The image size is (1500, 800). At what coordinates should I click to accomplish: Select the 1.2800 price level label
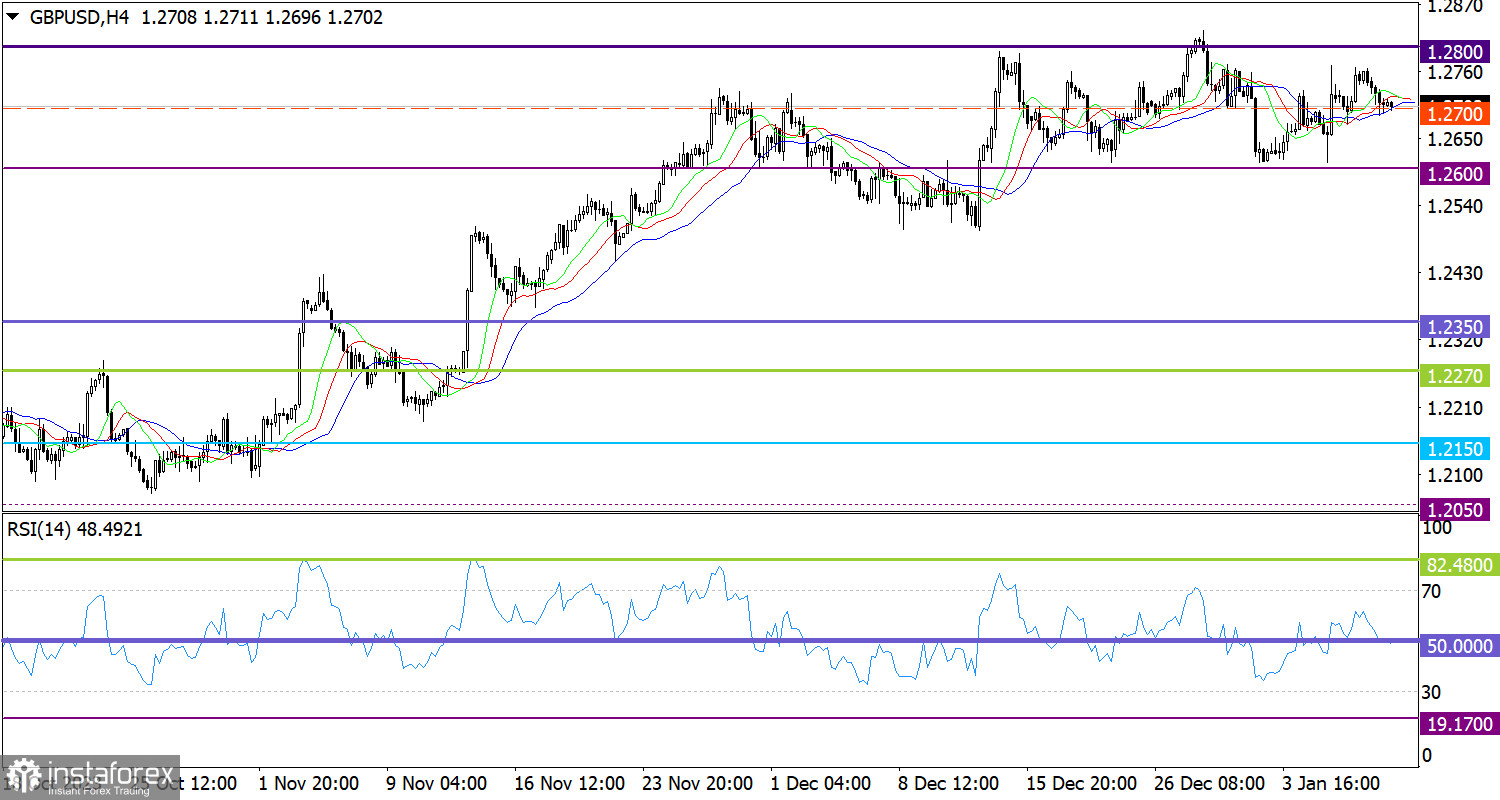[1456, 53]
